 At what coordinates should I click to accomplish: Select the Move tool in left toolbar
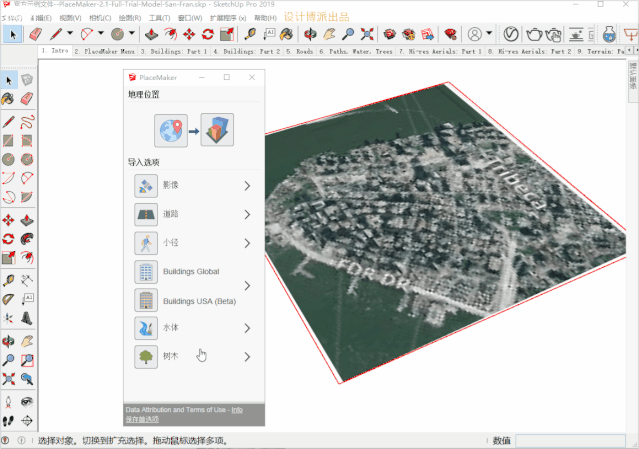pyautogui.click(x=8, y=220)
